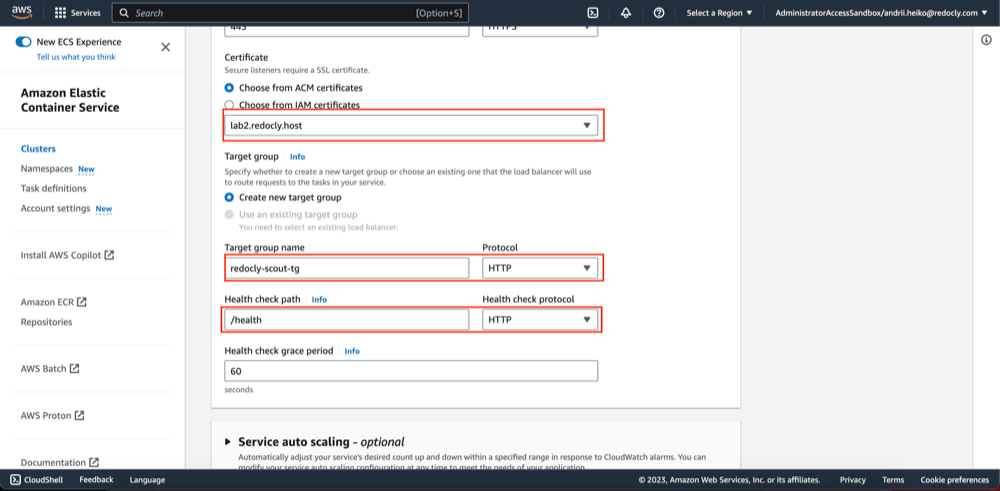The height and width of the screenshot is (491, 1000).
Task: Click the external link icon beside Documentation
Action: click(94, 462)
